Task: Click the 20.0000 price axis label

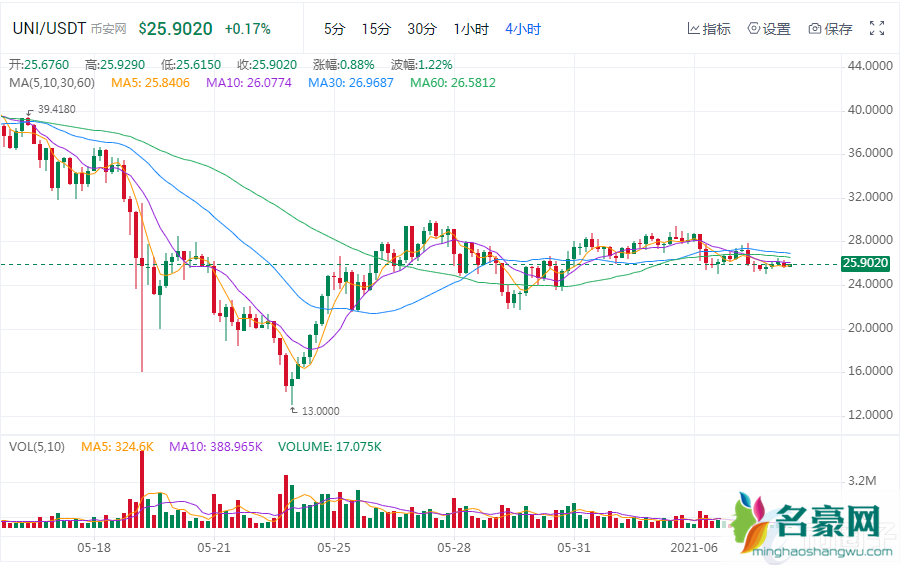Action: tap(870, 328)
